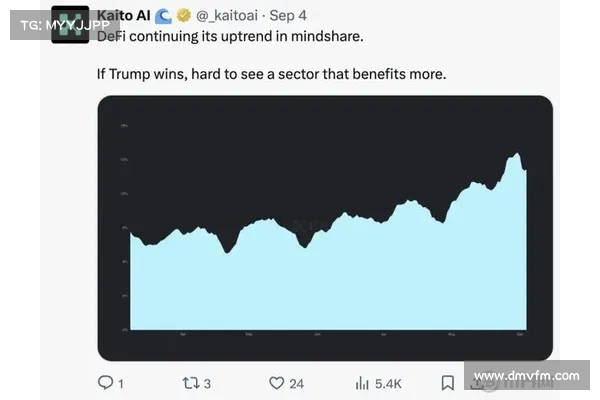Click the crescent moon badge beside Kaito AI
The width and height of the screenshot is (600, 400).
coord(162,16)
